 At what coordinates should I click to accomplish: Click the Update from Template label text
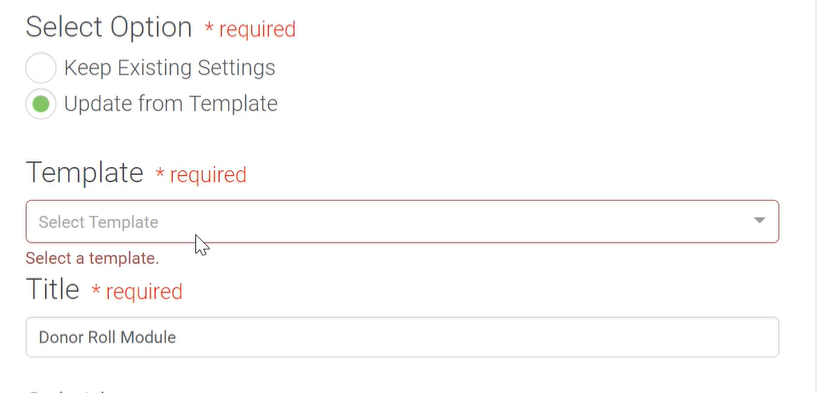click(170, 104)
